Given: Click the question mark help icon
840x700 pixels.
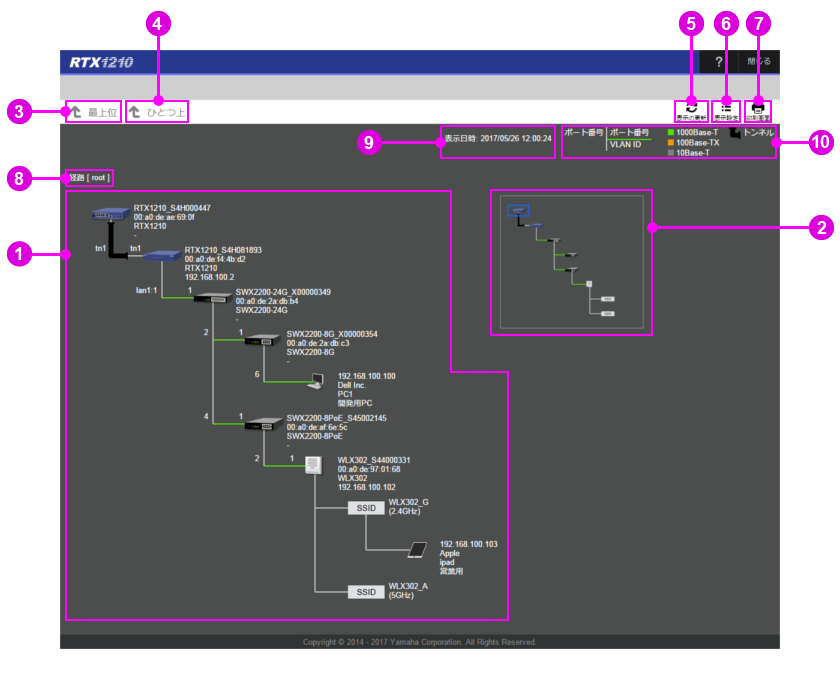Looking at the screenshot, I should coord(718,62).
